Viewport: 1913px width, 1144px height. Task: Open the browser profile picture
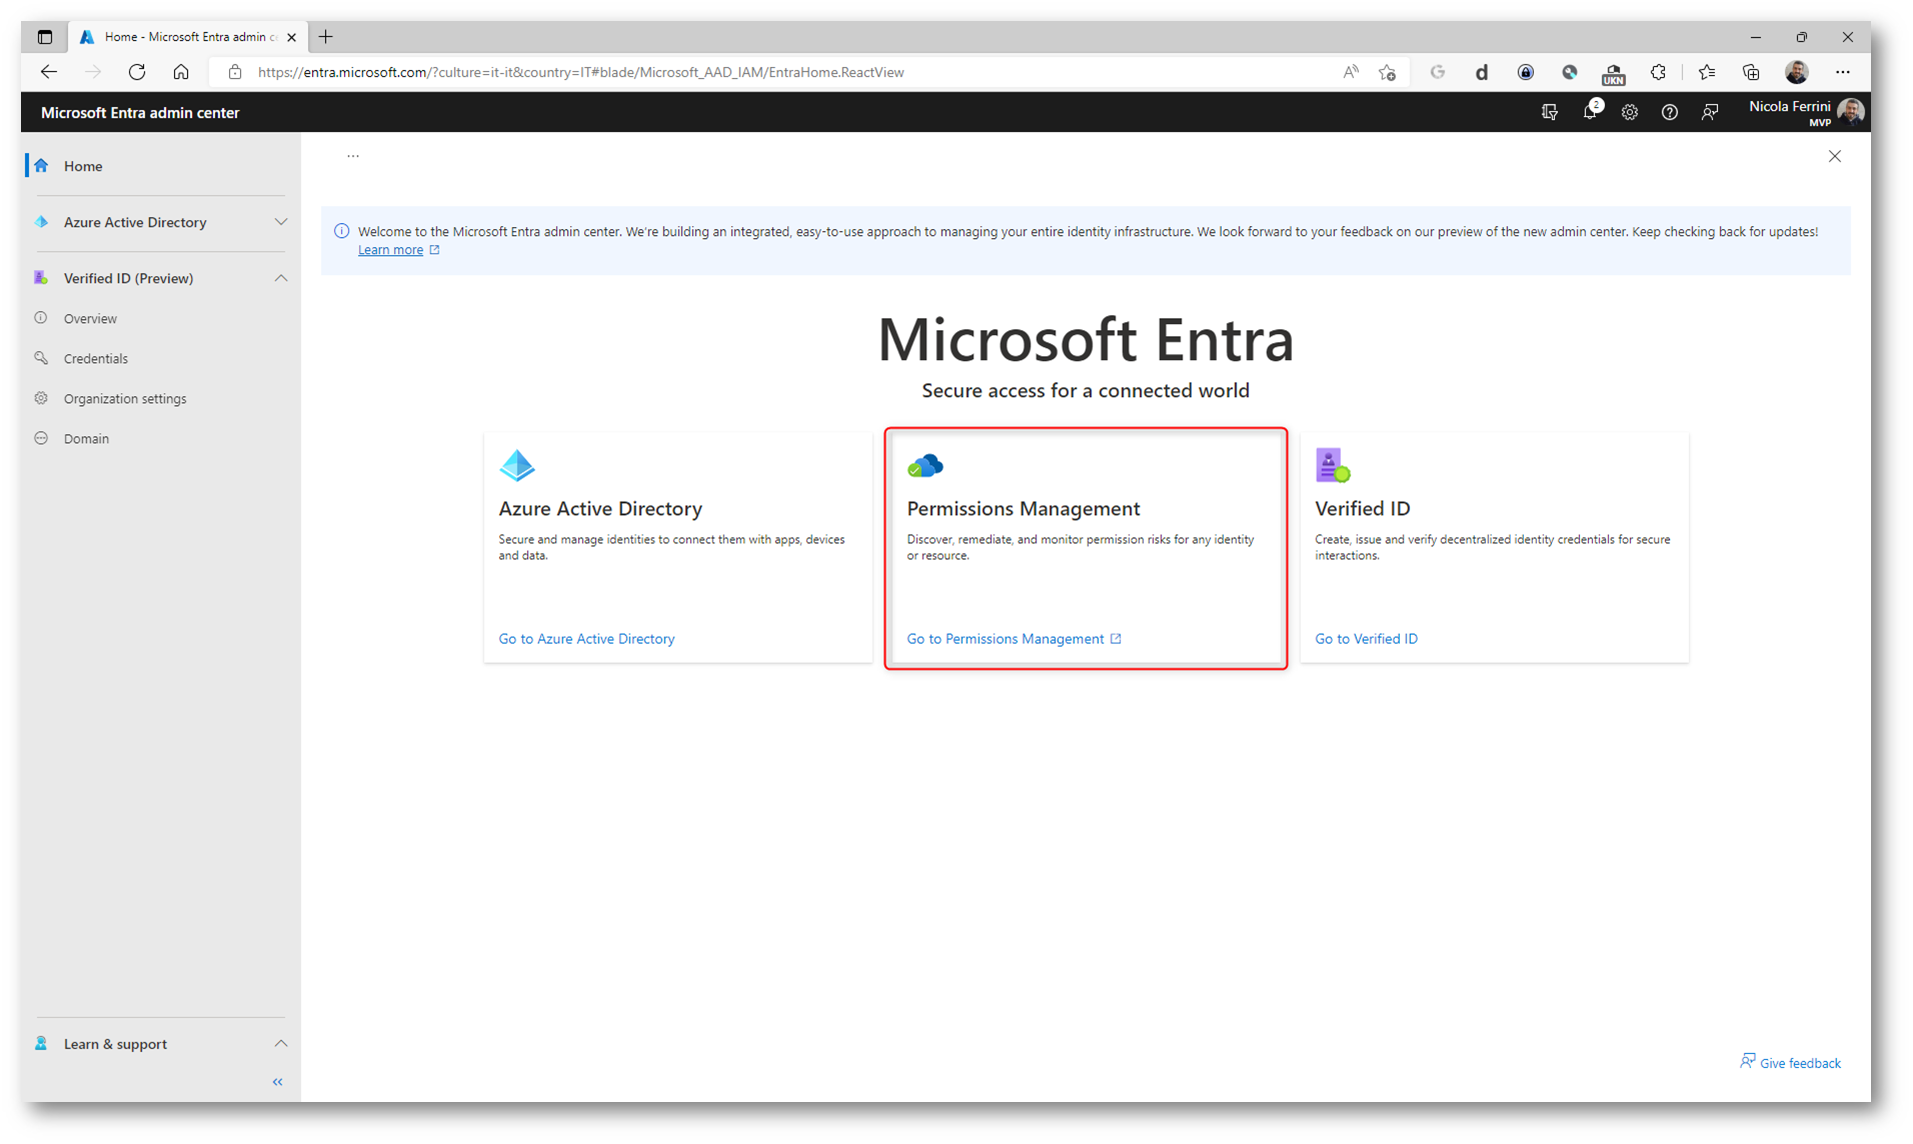[1796, 72]
